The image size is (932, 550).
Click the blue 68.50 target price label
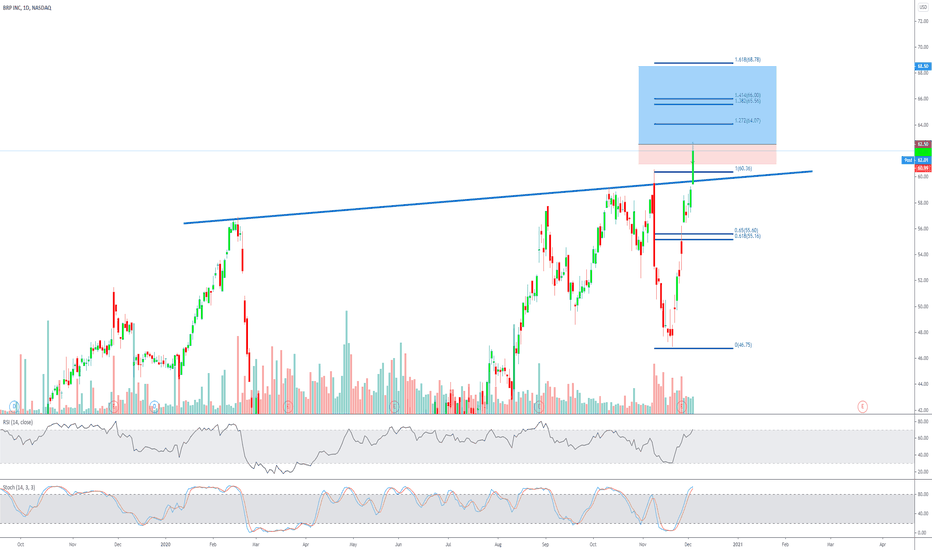[922, 67]
